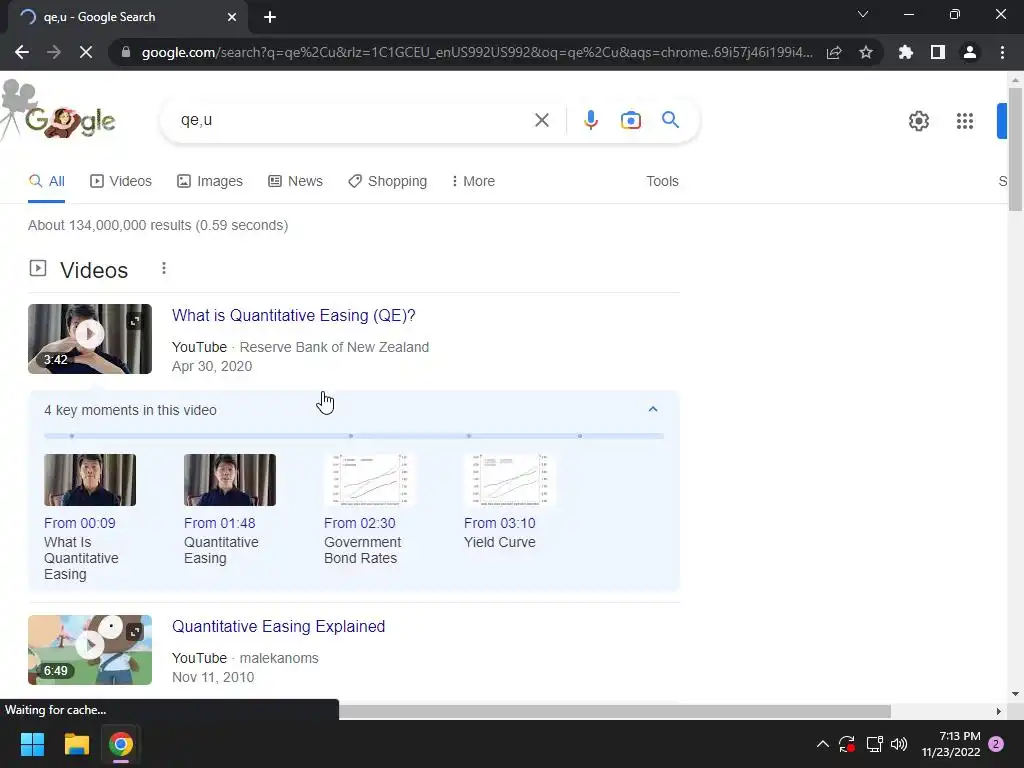This screenshot has height=768, width=1024.
Task: Switch to the Images tab
Action: 210,181
